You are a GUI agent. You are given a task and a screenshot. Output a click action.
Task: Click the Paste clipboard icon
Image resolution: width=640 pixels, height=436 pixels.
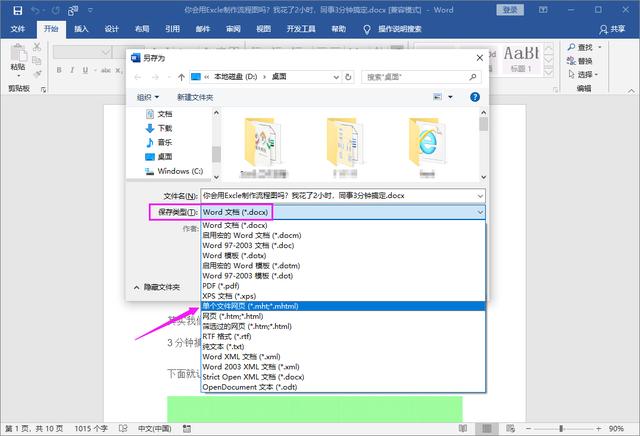coord(18,53)
